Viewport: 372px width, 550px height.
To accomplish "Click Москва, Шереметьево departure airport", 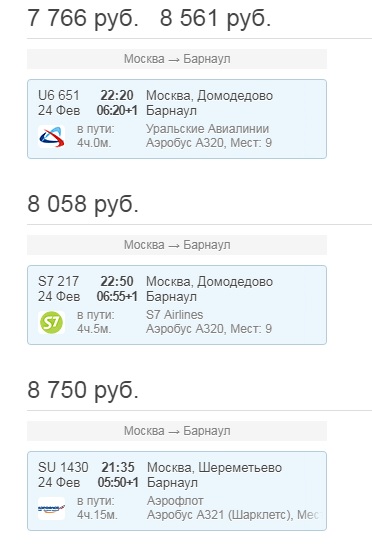I will point(214,468).
